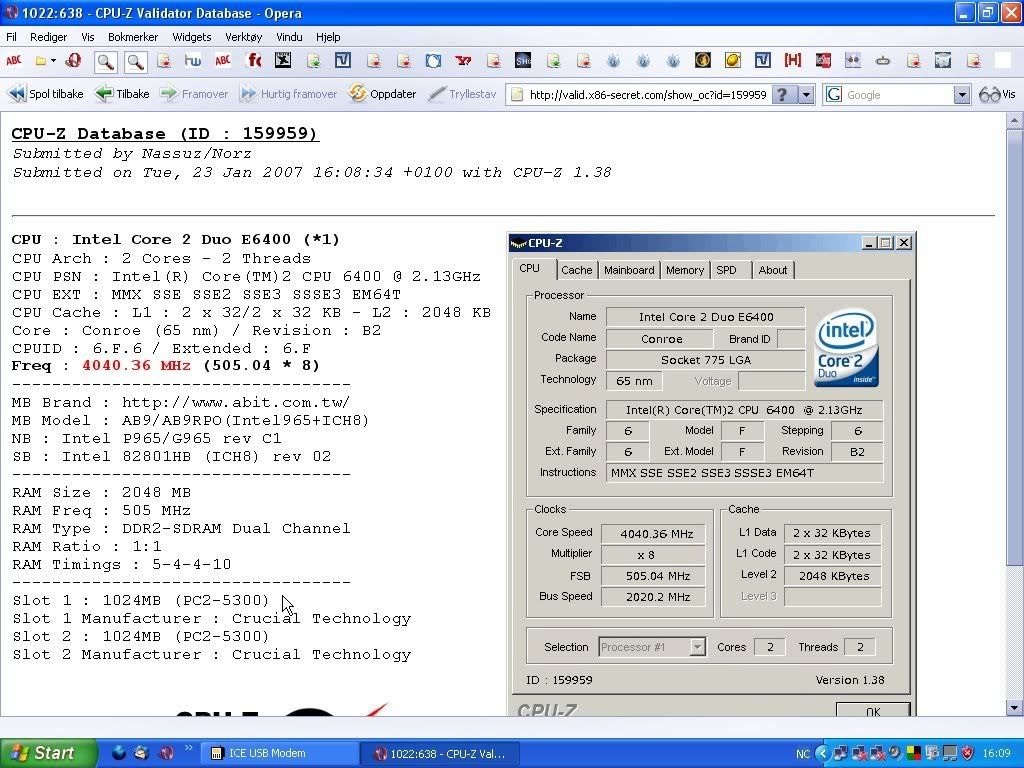
Task: Click the Start button
Action: click(47, 753)
